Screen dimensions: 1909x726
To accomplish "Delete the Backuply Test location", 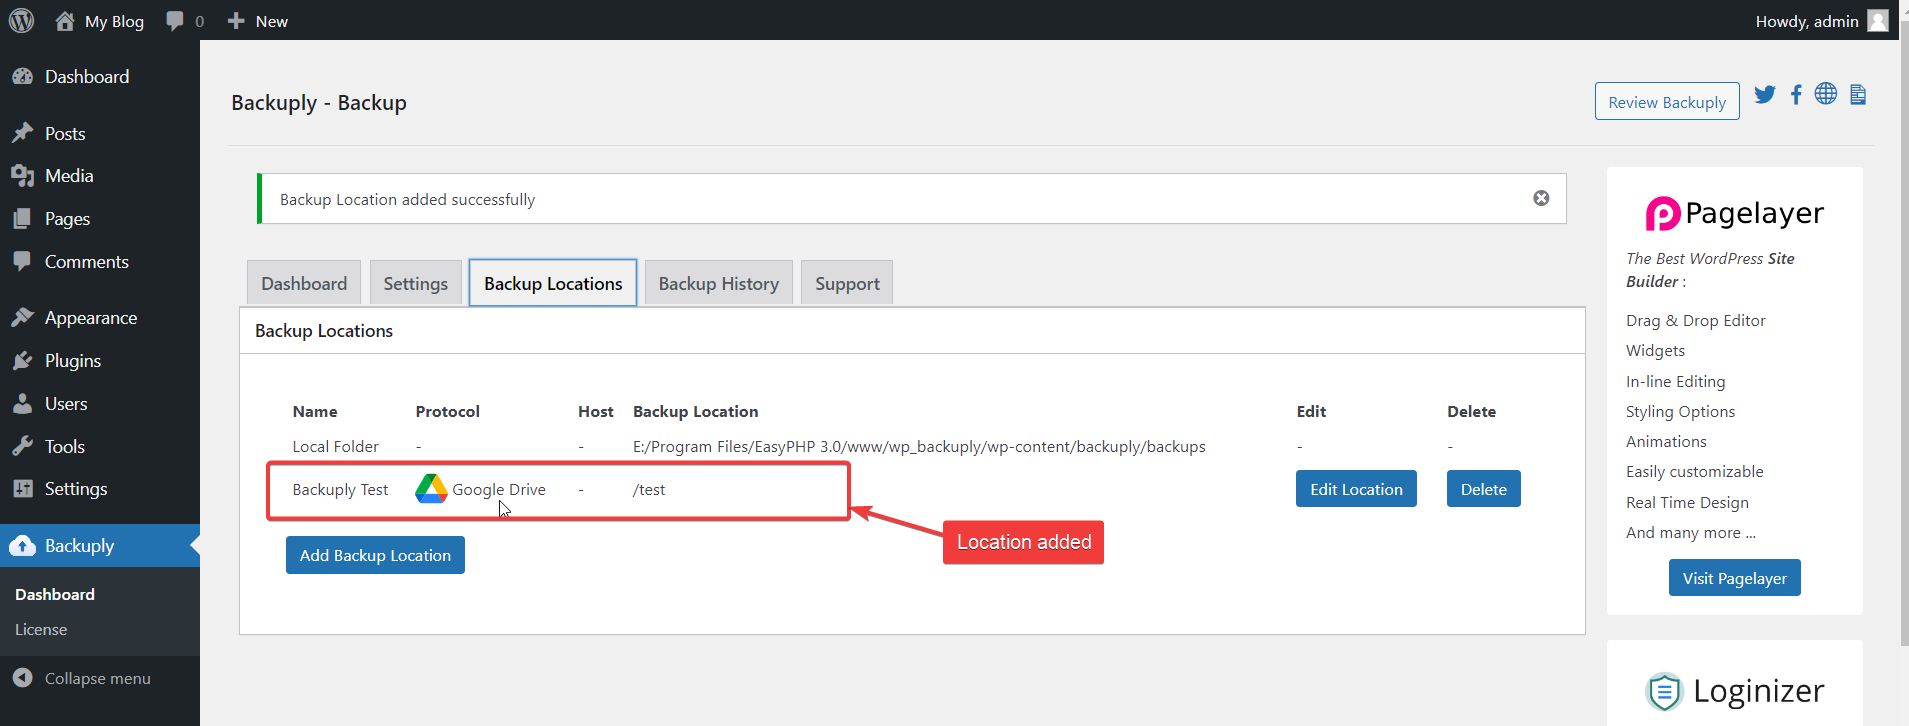I will [1483, 489].
